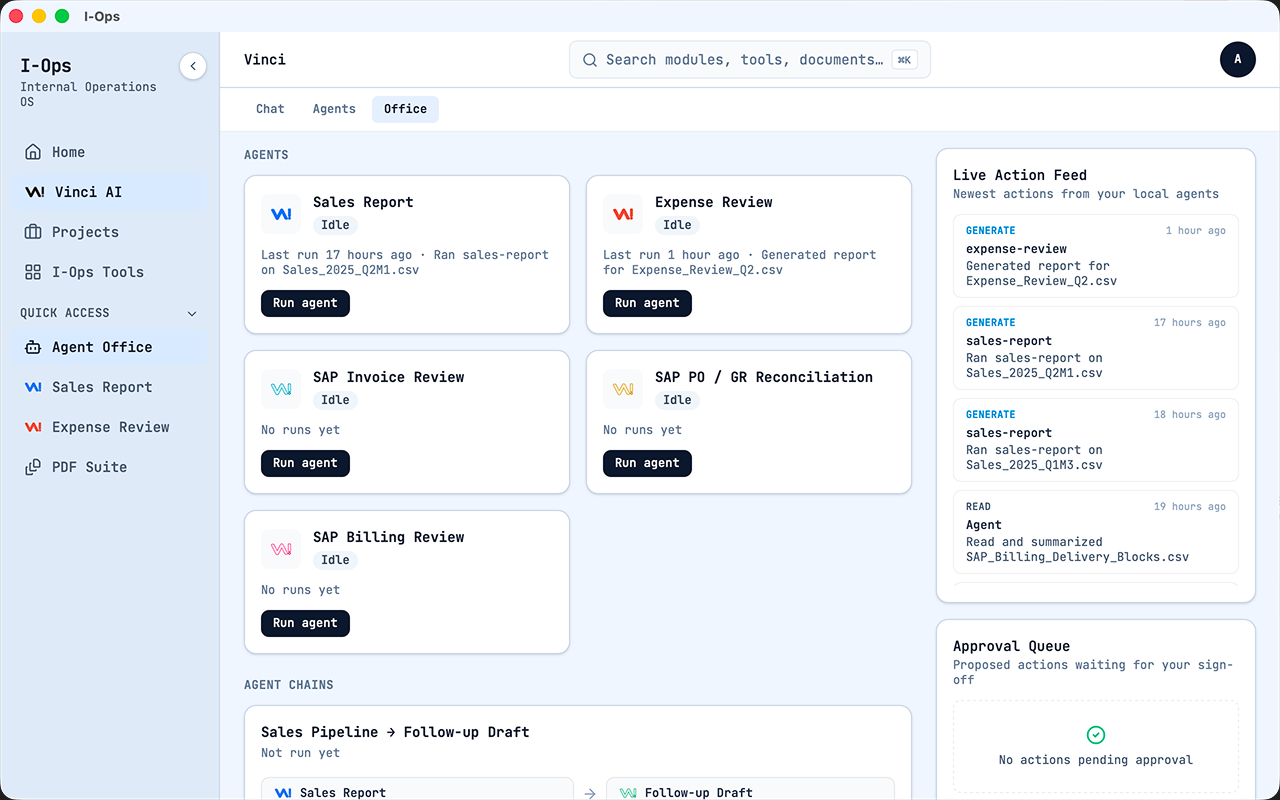The width and height of the screenshot is (1280, 800).
Task: Click the SAP PO / GR Reconciliation icon
Action: pyautogui.click(x=623, y=389)
